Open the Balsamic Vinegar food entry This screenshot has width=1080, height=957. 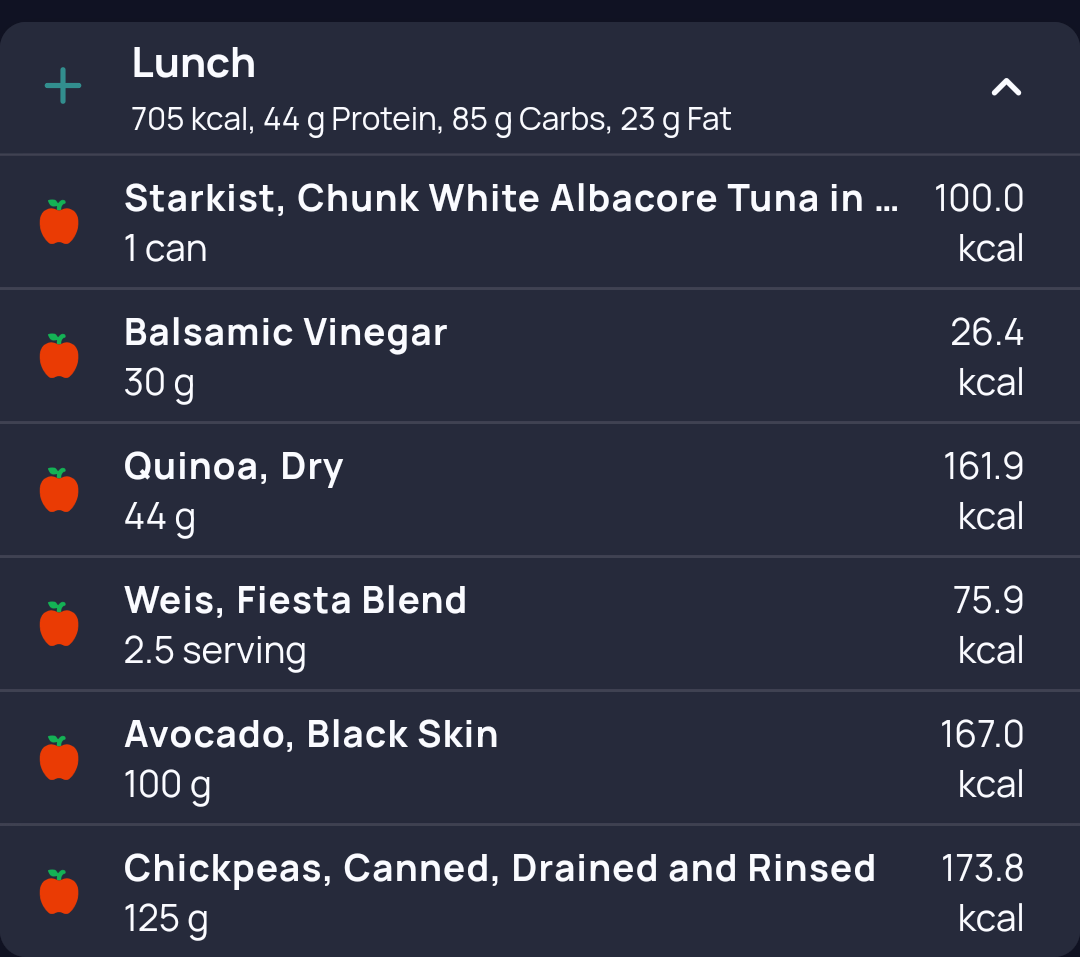(x=285, y=333)
